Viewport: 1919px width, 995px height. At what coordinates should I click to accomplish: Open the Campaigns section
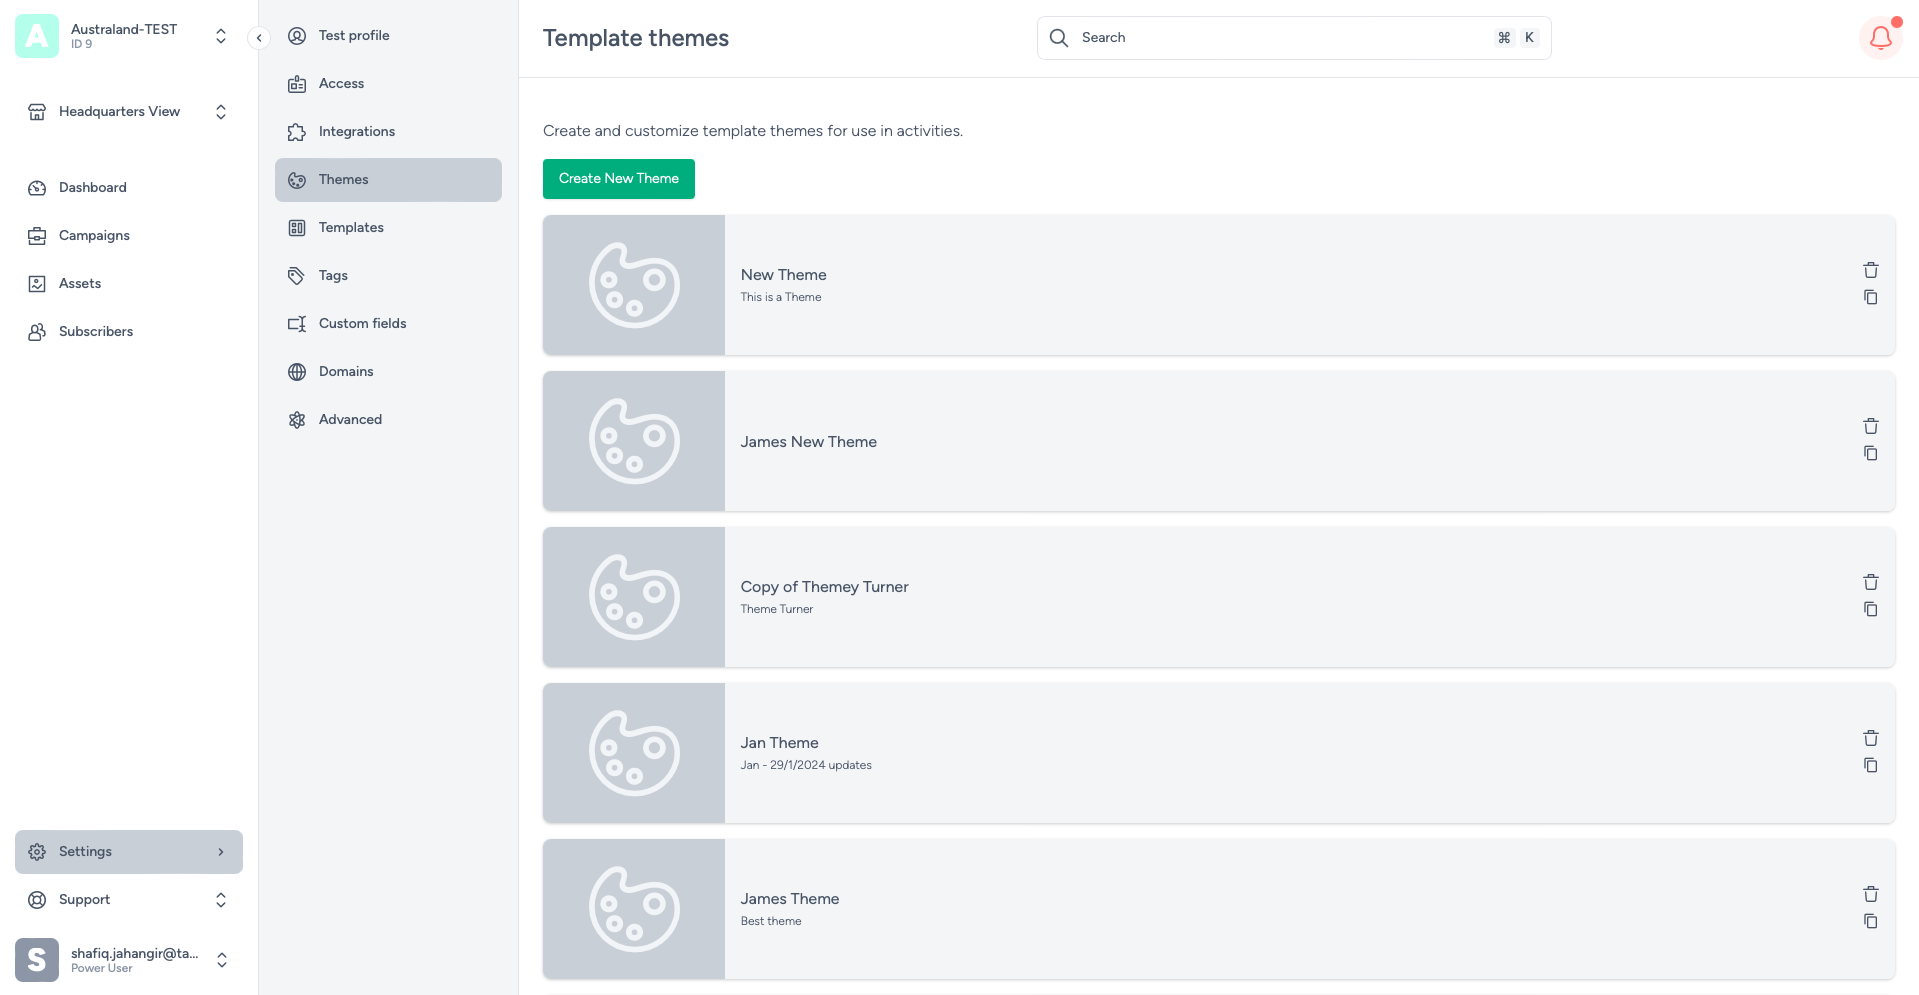coord(94,236)
